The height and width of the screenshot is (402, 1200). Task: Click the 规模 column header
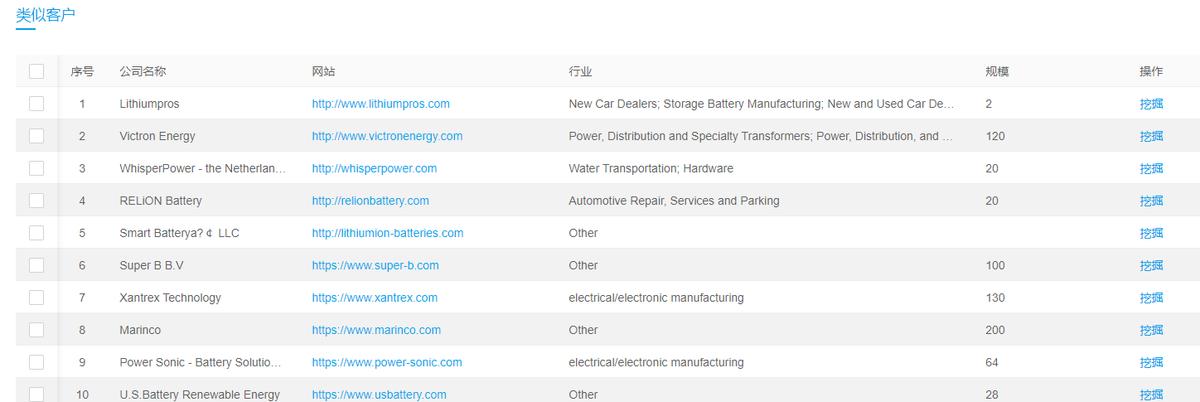pos(996,71)
